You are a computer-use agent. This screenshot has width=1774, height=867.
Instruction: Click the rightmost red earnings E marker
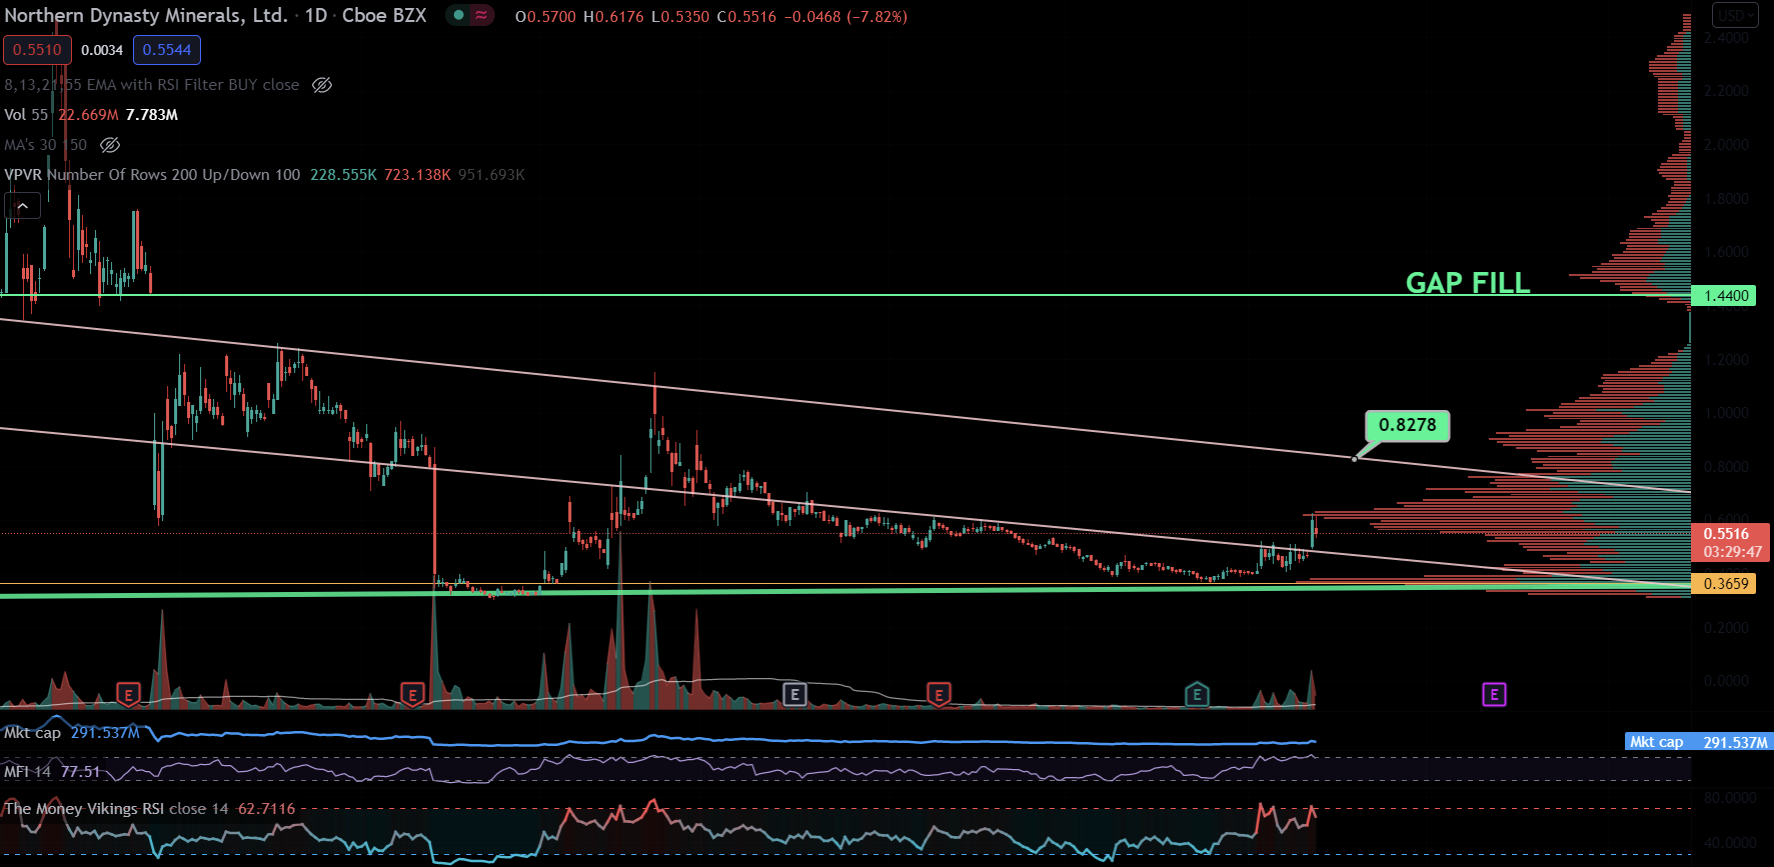point(938,695)
